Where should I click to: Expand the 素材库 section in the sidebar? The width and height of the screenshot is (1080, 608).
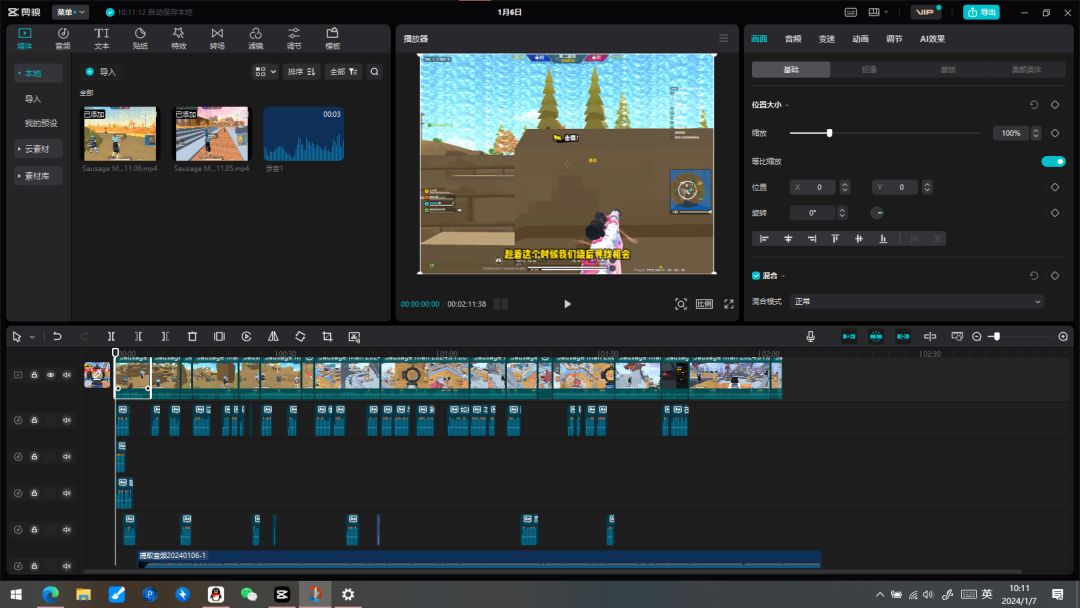tap(38, 176)
